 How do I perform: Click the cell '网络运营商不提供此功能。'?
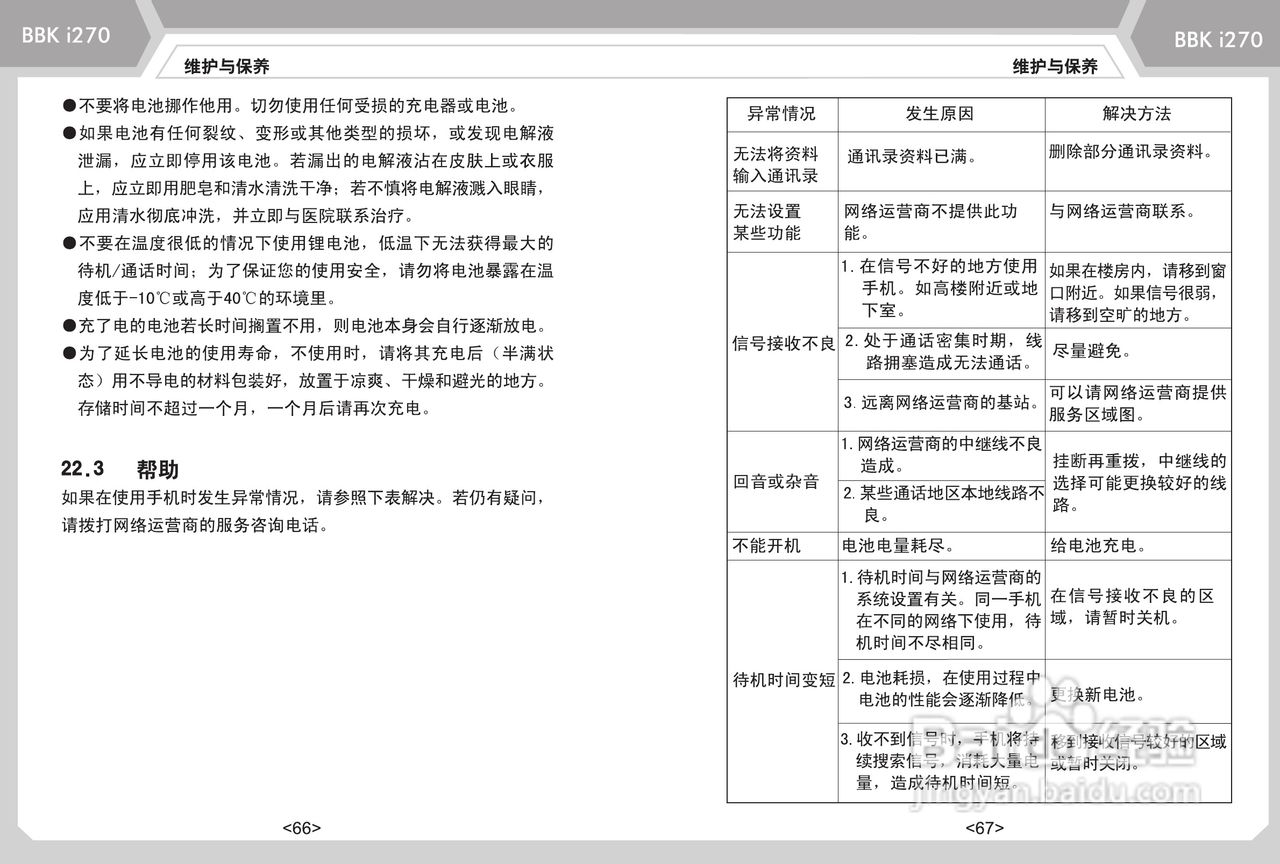pyautogui.click(x=931, y=222)
